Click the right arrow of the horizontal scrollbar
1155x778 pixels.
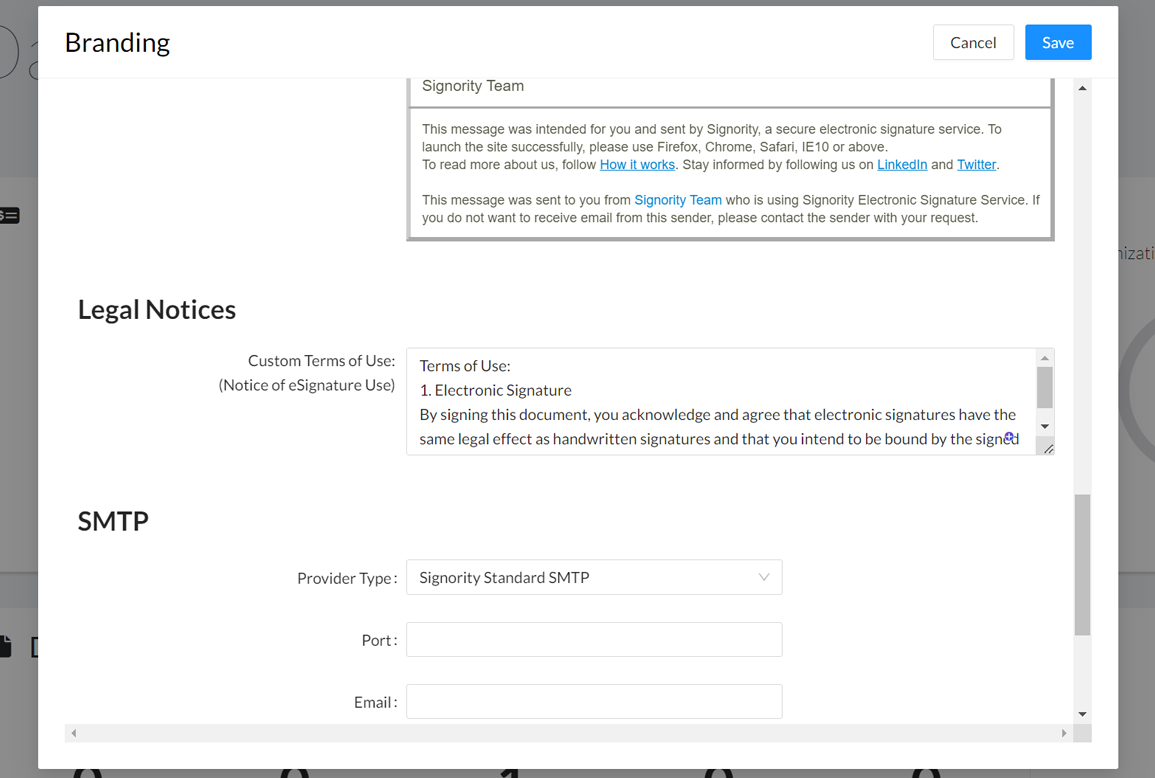click(x=1062, y=733)
